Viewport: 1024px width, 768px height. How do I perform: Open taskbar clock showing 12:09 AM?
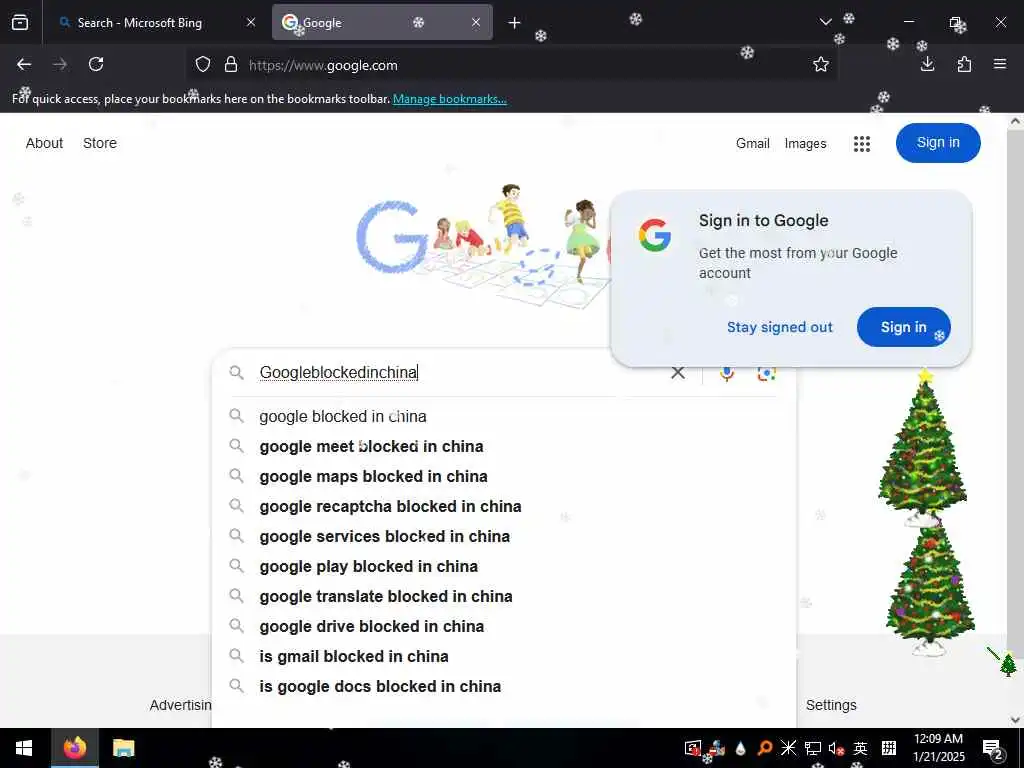point(938,748)
